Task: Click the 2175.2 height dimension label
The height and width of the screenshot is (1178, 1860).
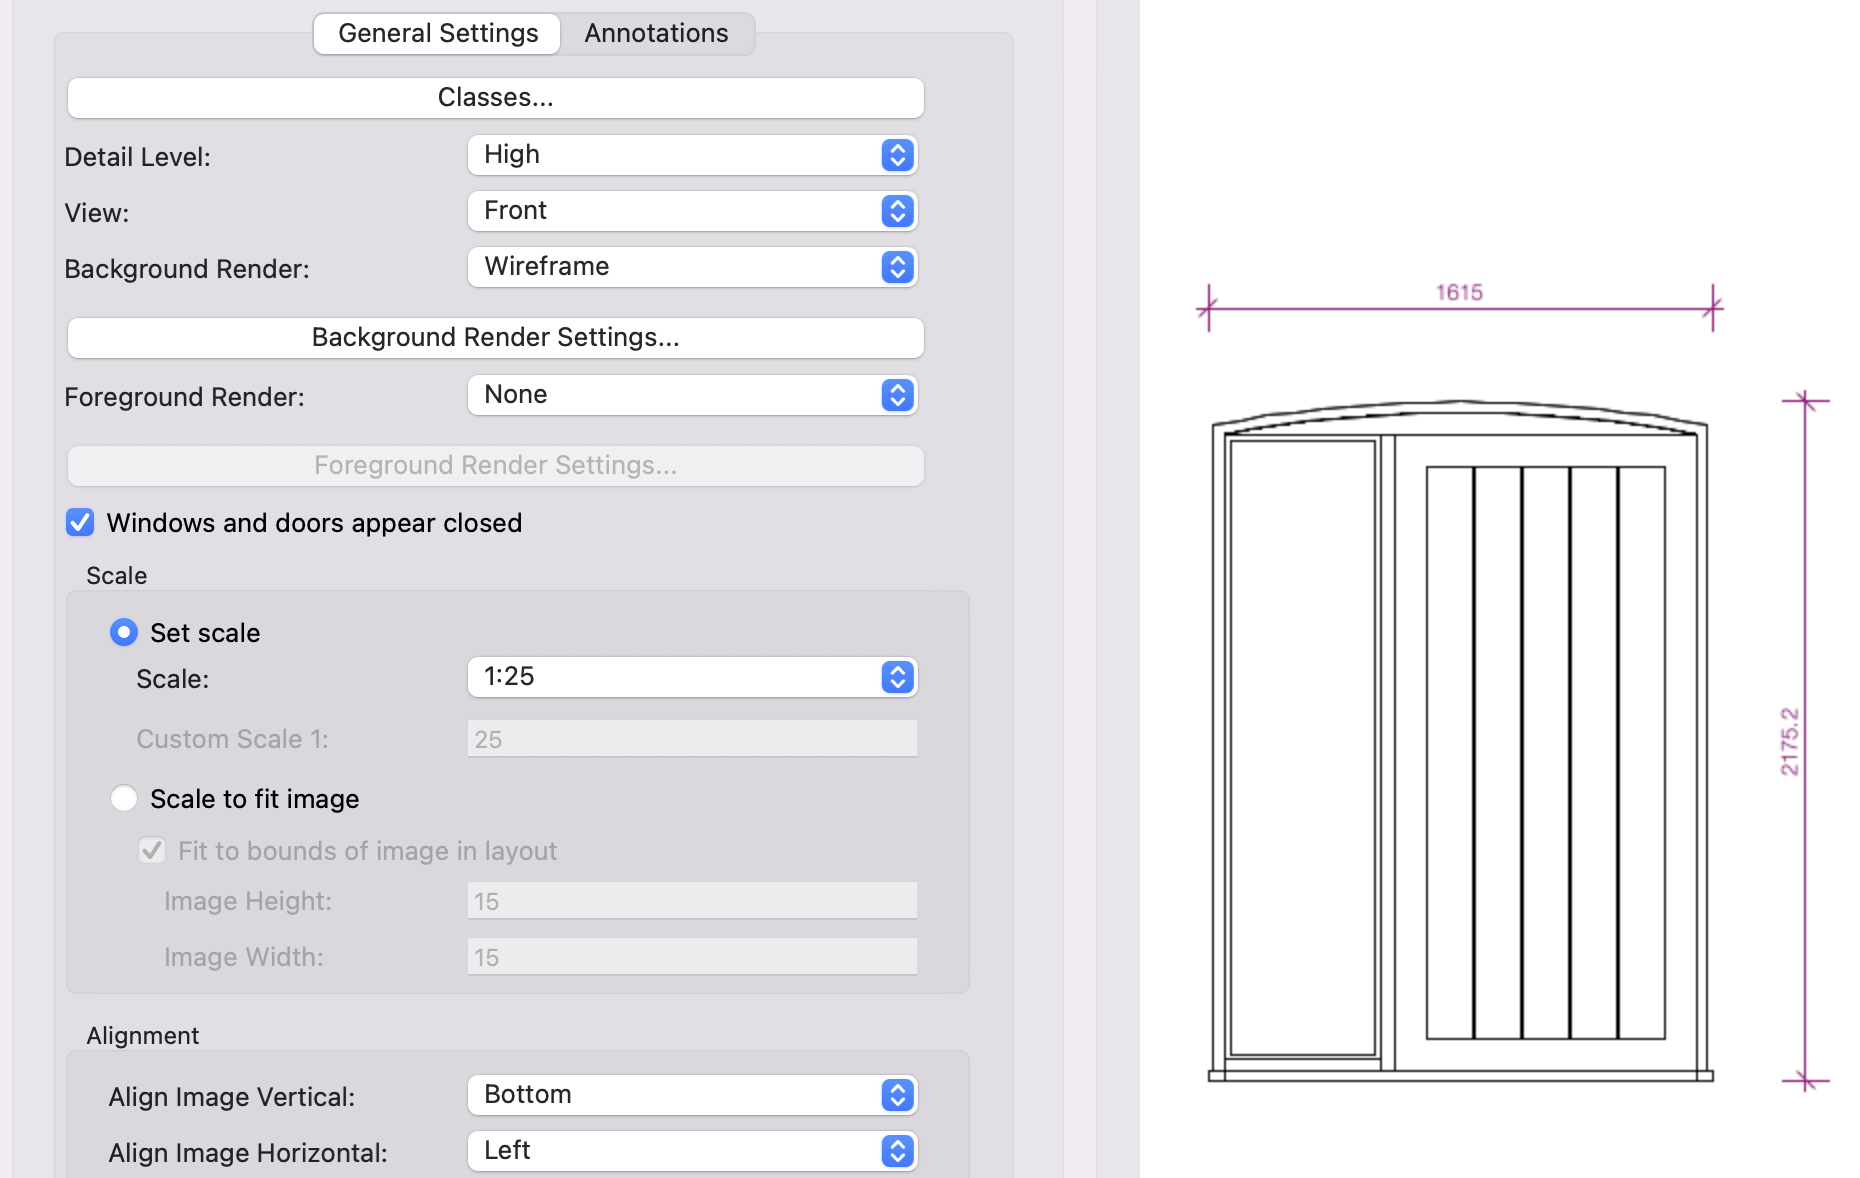Action: [x=1789, y=741]
